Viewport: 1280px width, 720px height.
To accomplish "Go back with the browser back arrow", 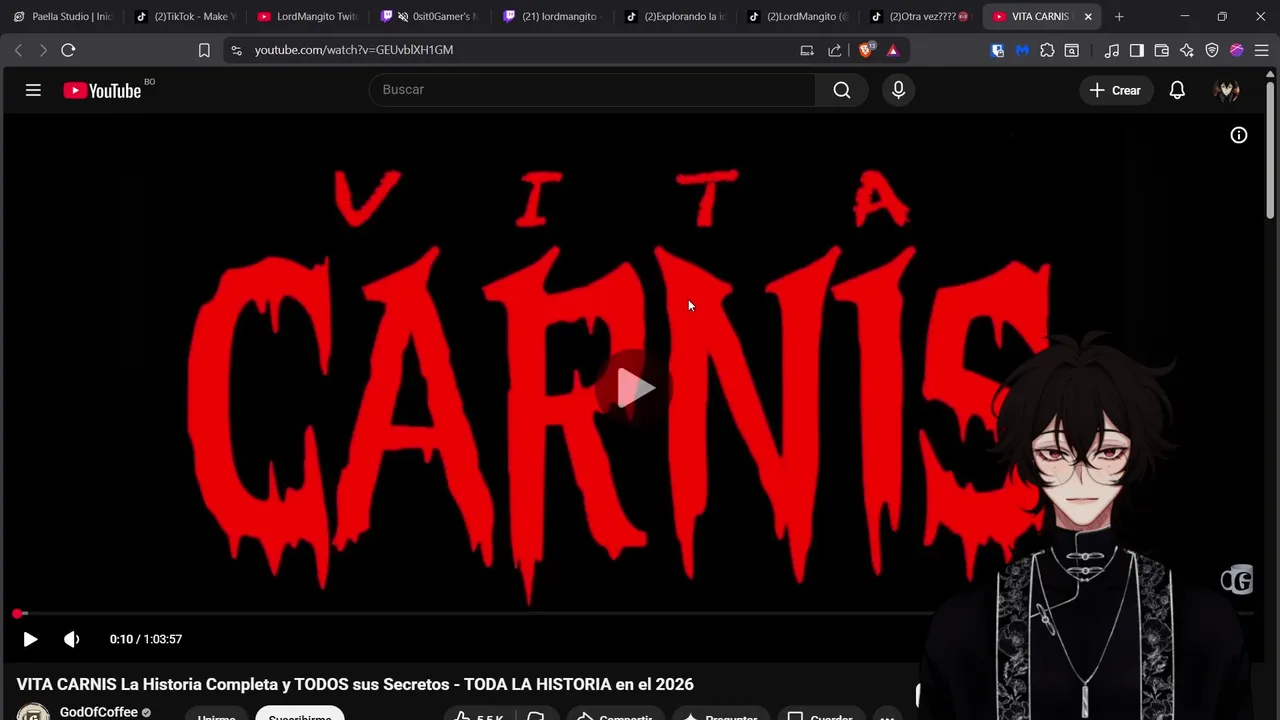I will (18, 50).
